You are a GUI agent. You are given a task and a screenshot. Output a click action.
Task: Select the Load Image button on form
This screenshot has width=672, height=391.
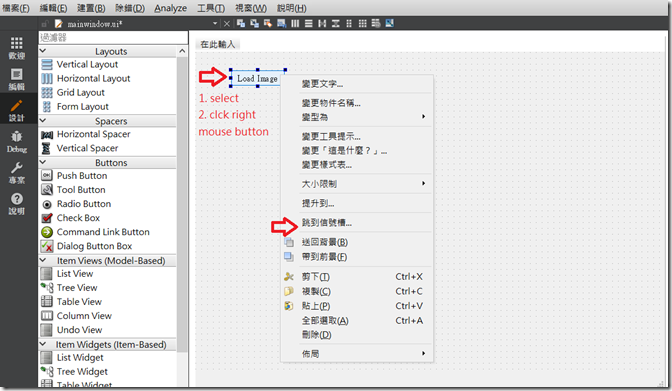point(257,78)
